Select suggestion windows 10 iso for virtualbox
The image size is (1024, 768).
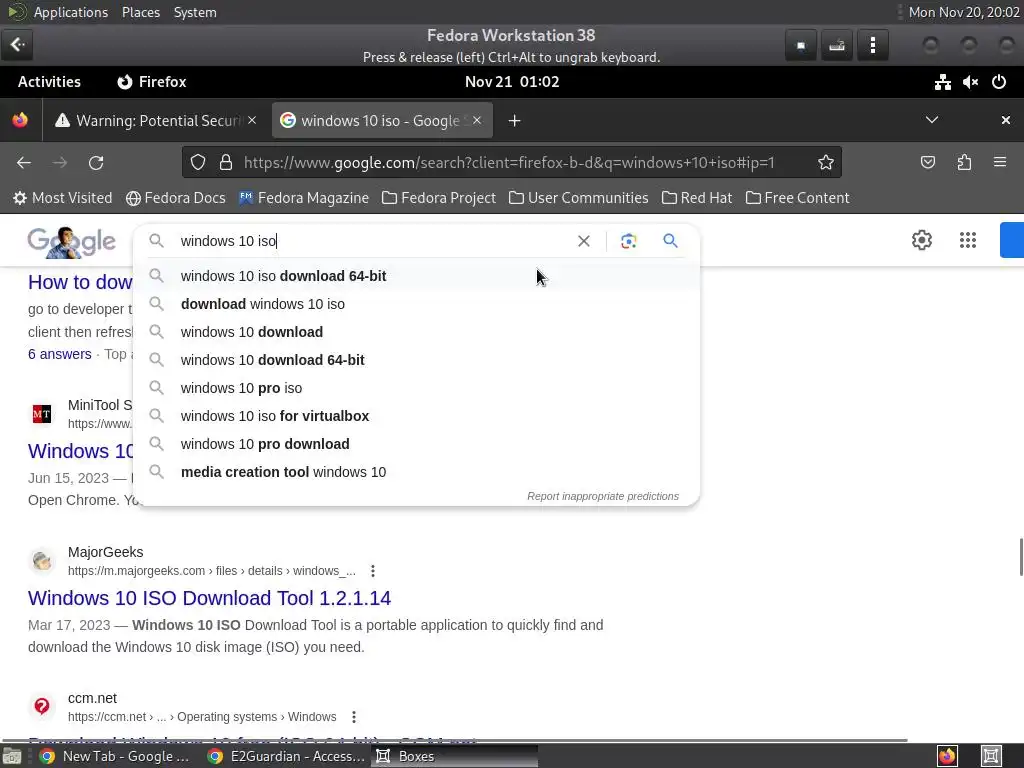[x=417, y=416]
